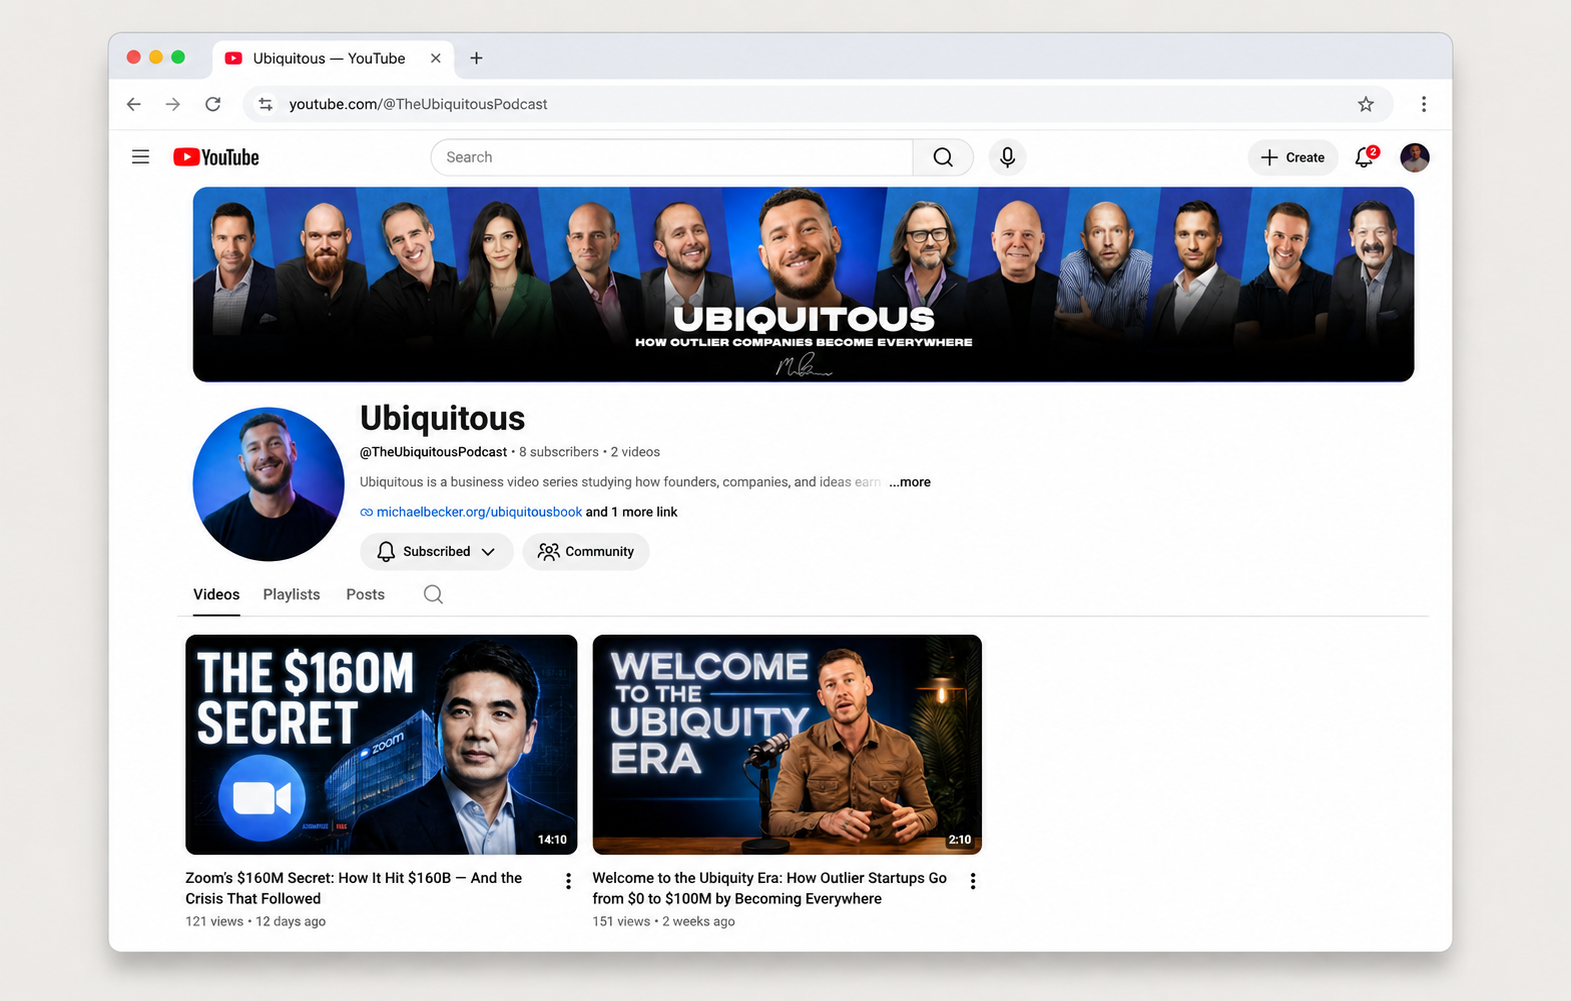This screenshot has height=1001, width=1571.
Task: Go back using browser back arrow
Action: click(134, 104)
